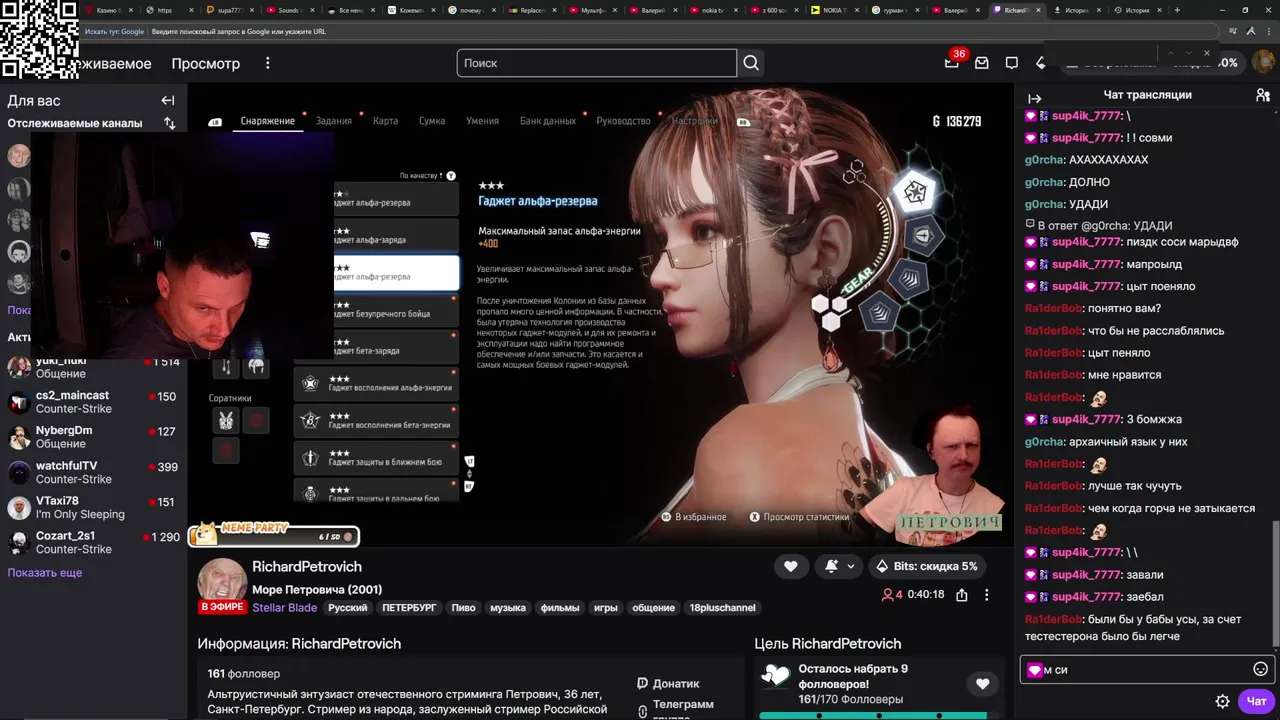Click the Карта game tab
This screenshot has width=1280, height=720.
(x=385, y=121)
